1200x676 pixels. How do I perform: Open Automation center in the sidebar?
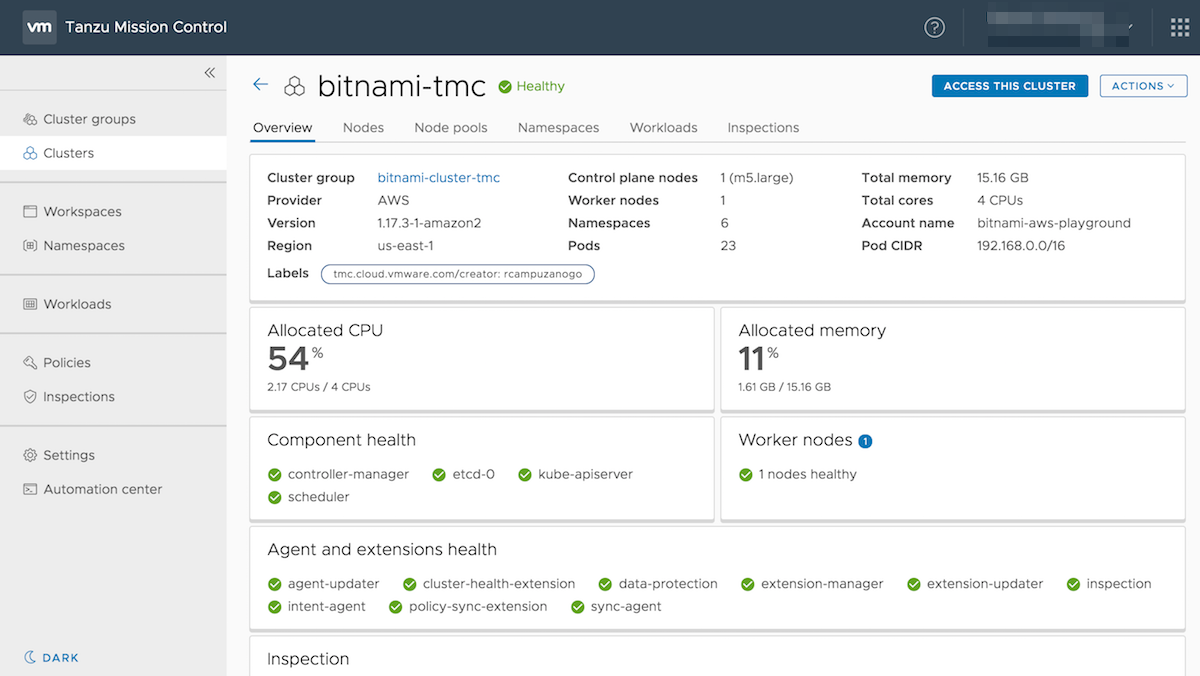click(102, 489)
